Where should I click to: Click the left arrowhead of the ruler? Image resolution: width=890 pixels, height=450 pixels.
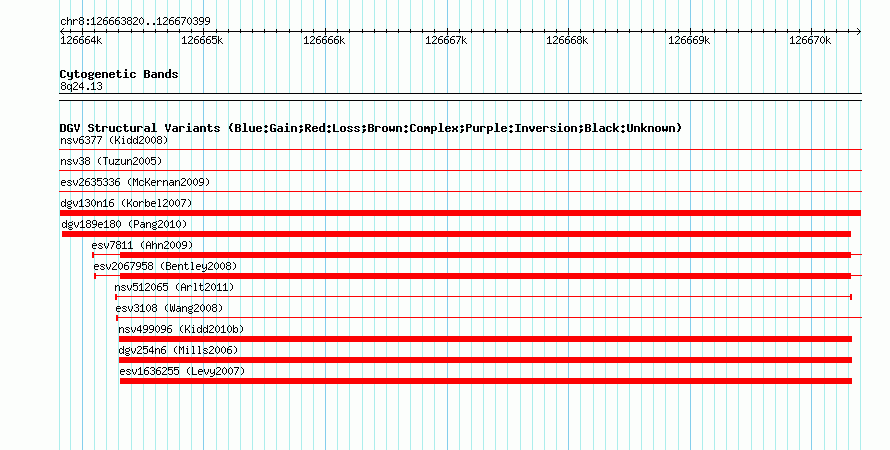click(62, 32)
